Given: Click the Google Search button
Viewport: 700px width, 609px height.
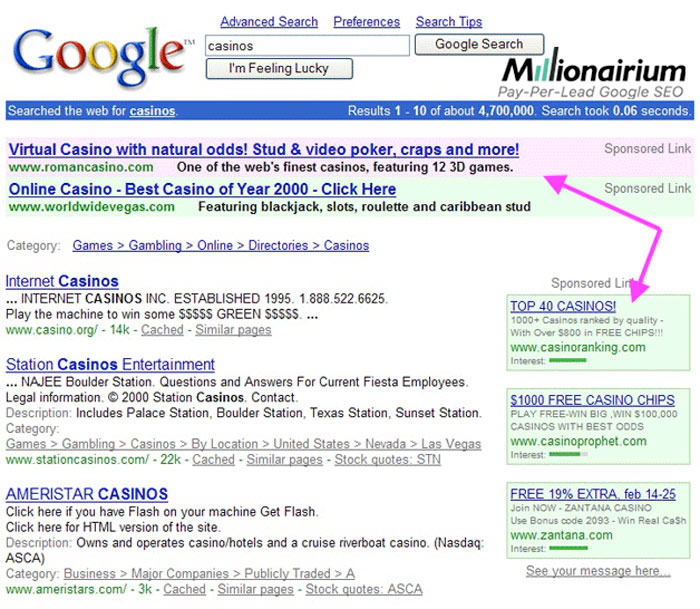Looking at the screenshot, I should pos(479,44).
